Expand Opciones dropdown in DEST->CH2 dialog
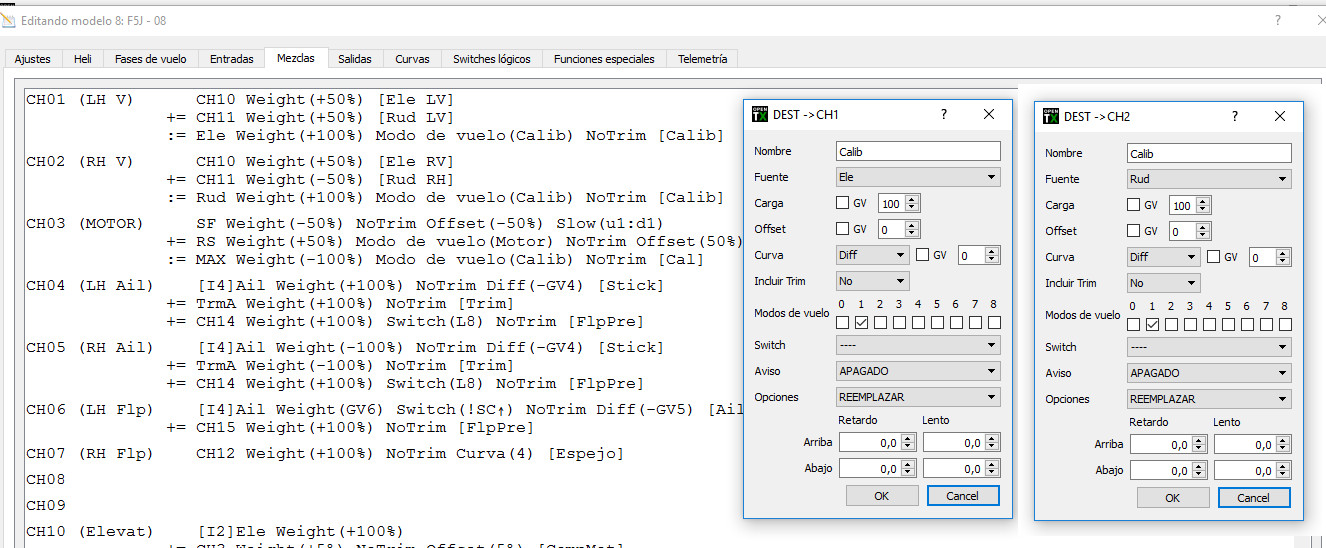The width and height of the screenshot is (1326, 548). [x=1208, y=399]
